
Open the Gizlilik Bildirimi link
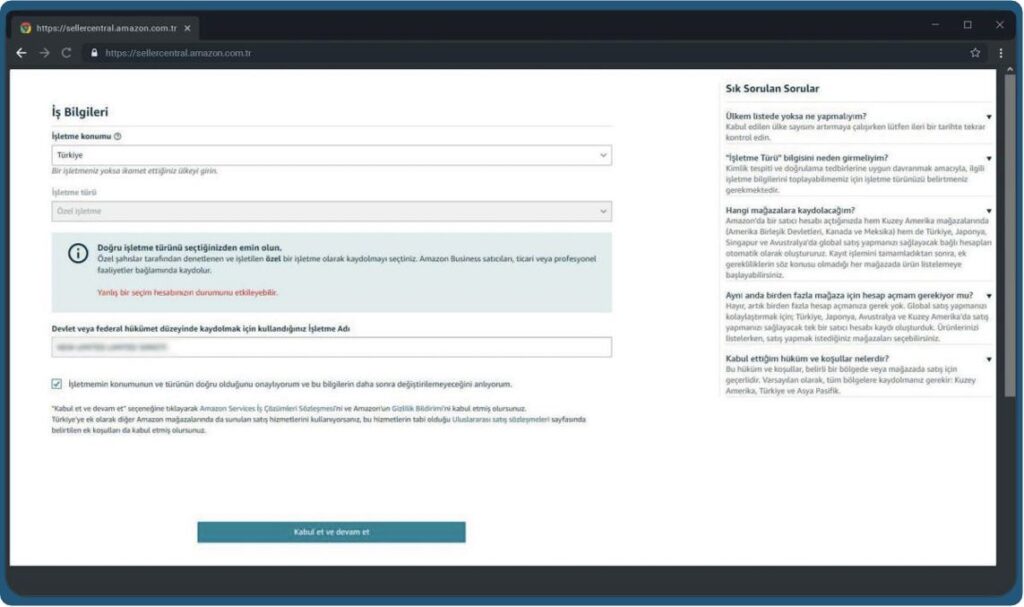point(418,408)
